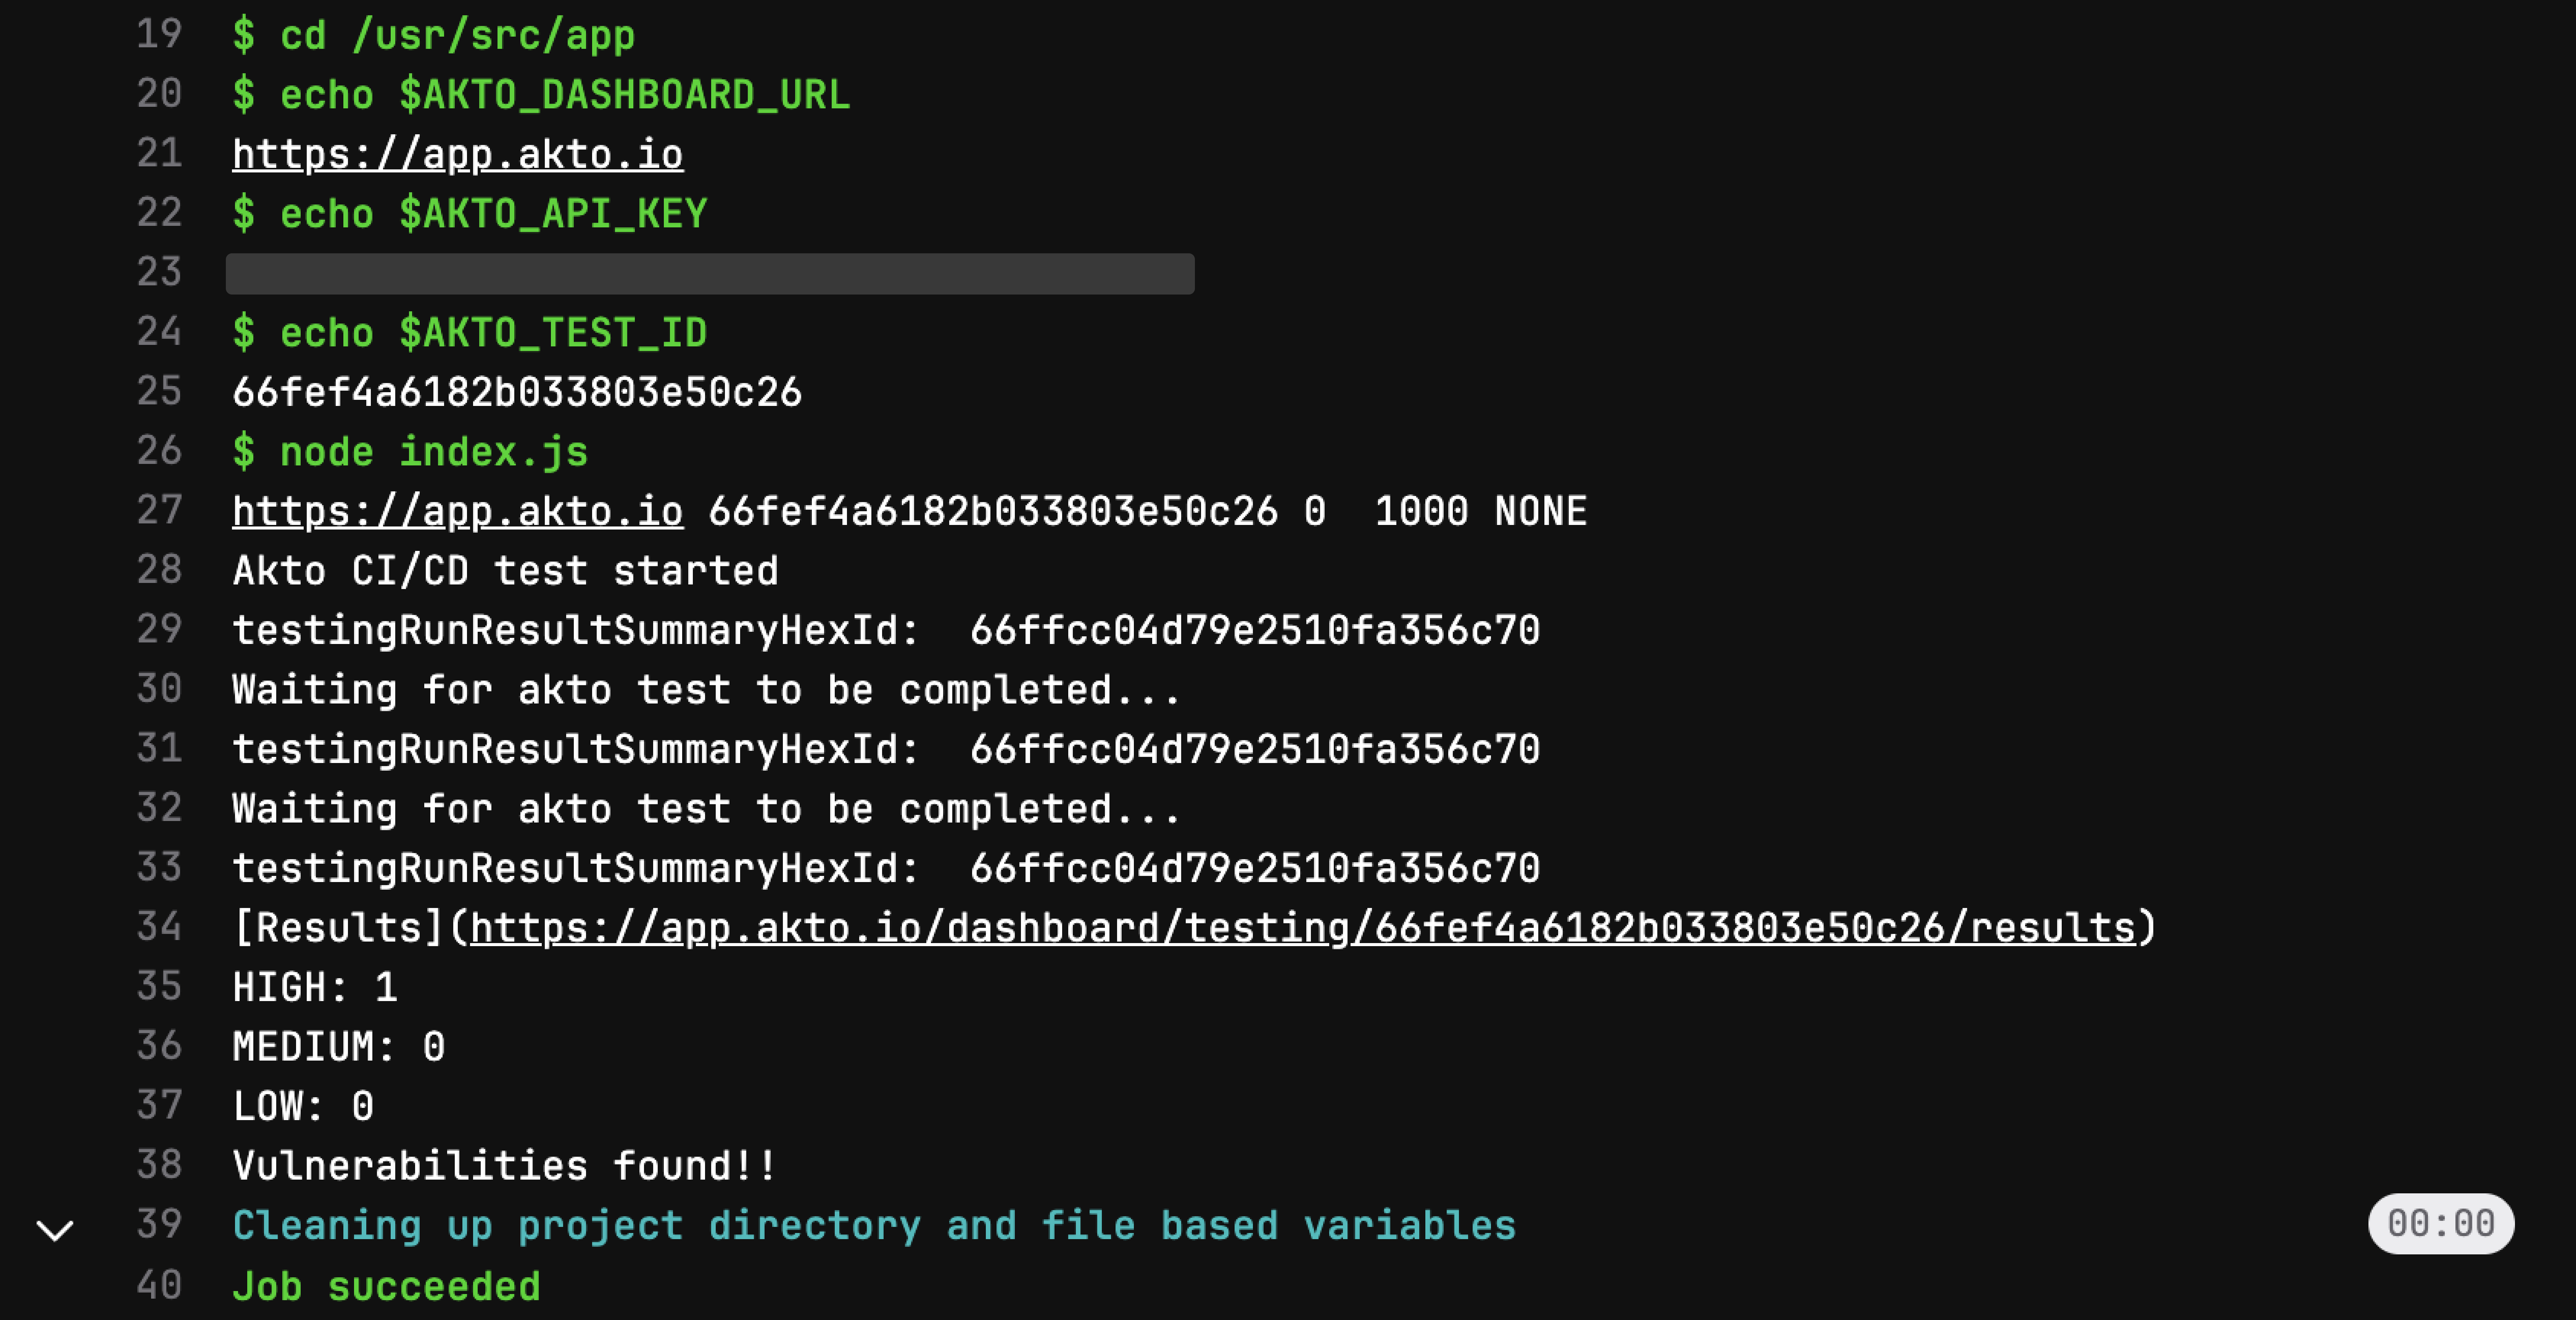
Task: Click the 00:00 duration badge
Action: pyautogui.click(x=2440, y=1223)
